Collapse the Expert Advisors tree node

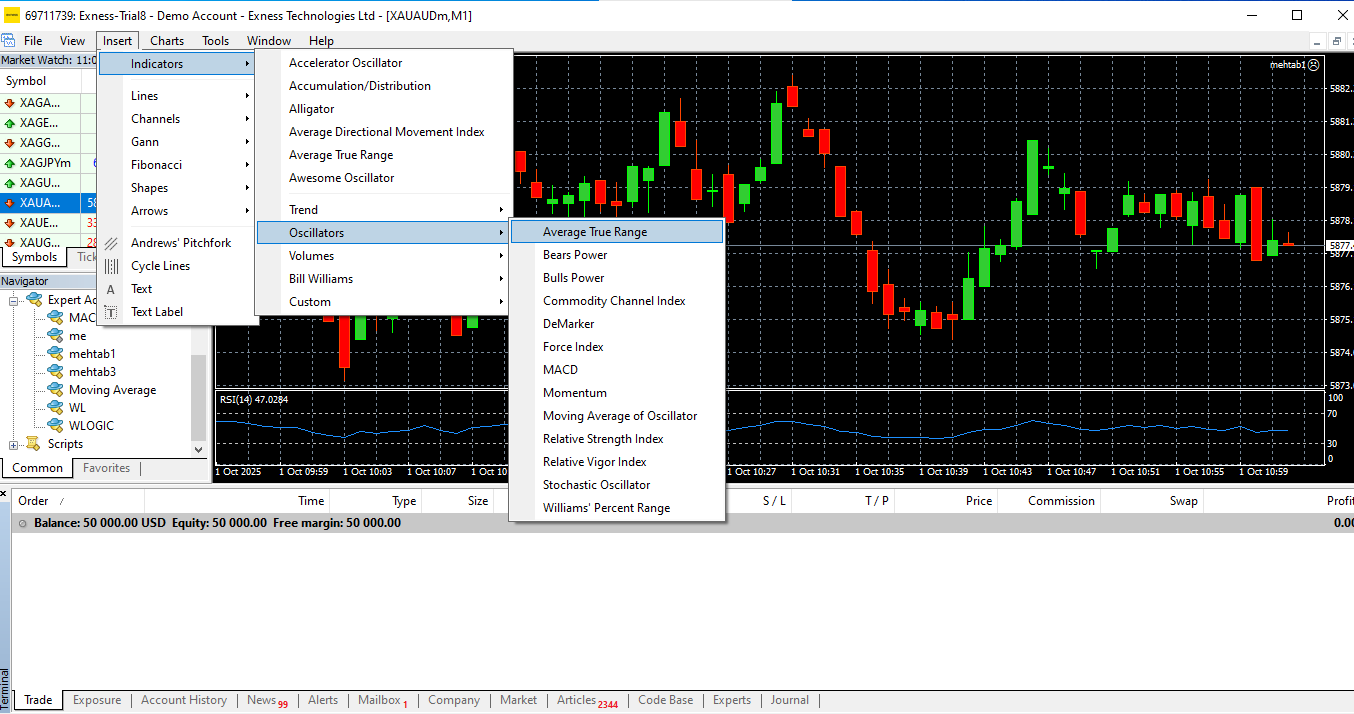14,301
